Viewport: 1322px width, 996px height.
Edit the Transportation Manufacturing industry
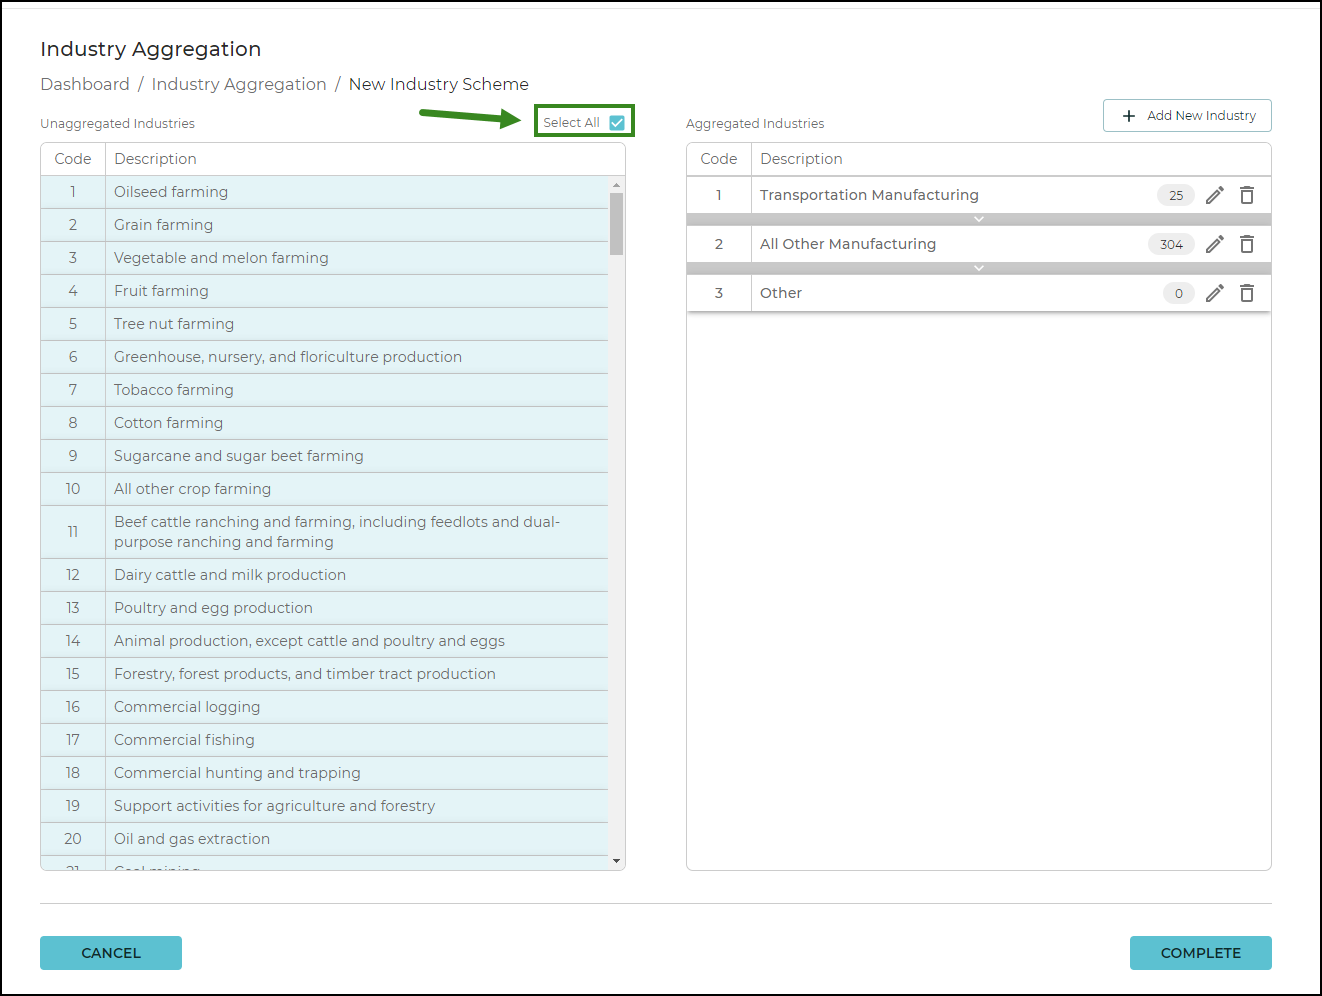pos(1214,195)
